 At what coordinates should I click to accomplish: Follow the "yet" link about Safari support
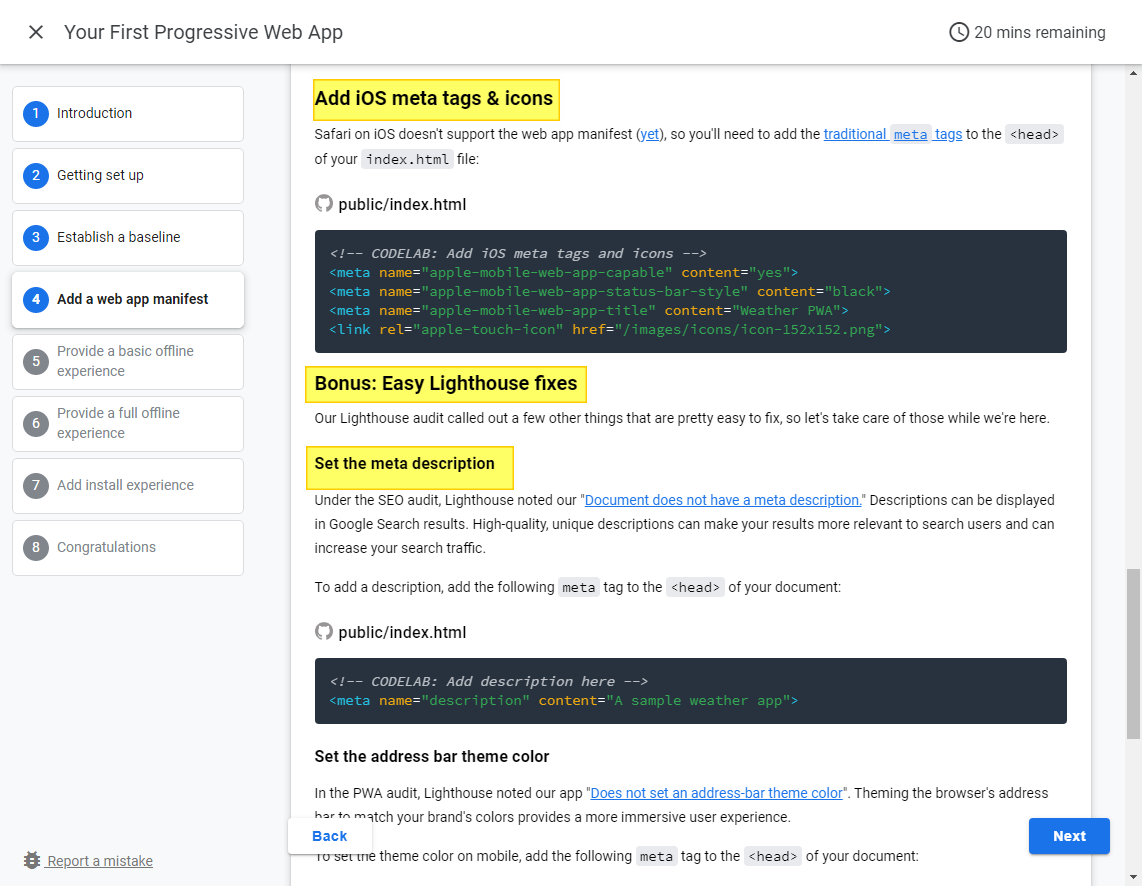tap(649, 134)
